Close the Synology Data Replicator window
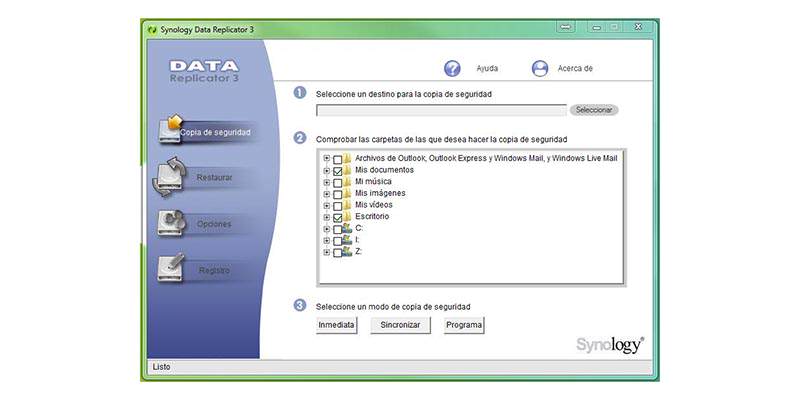 coord(638,27)
